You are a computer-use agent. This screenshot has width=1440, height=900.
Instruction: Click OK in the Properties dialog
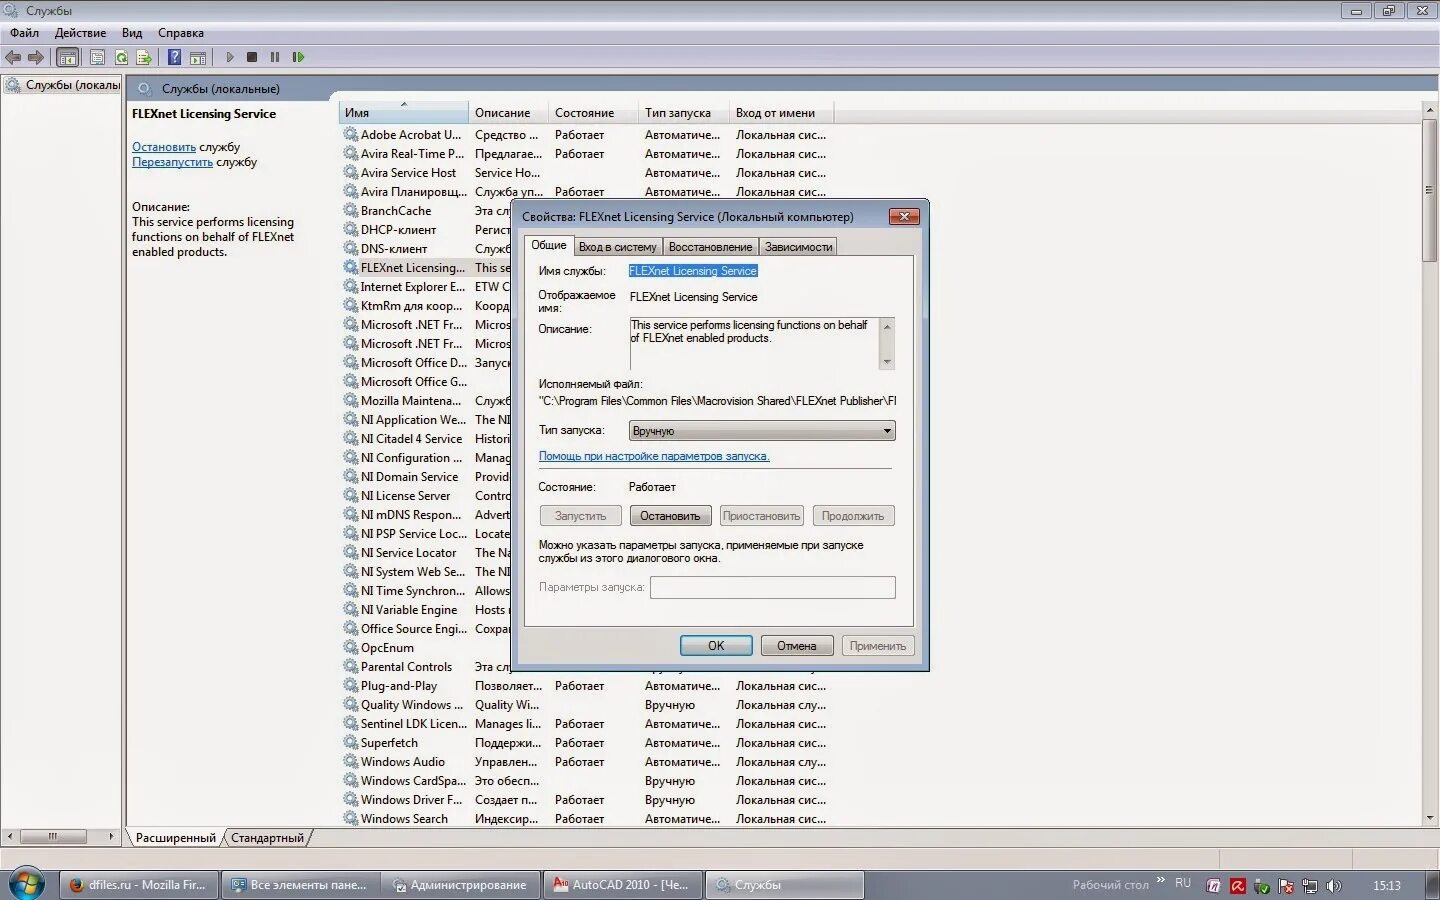(x=716, y=646)
